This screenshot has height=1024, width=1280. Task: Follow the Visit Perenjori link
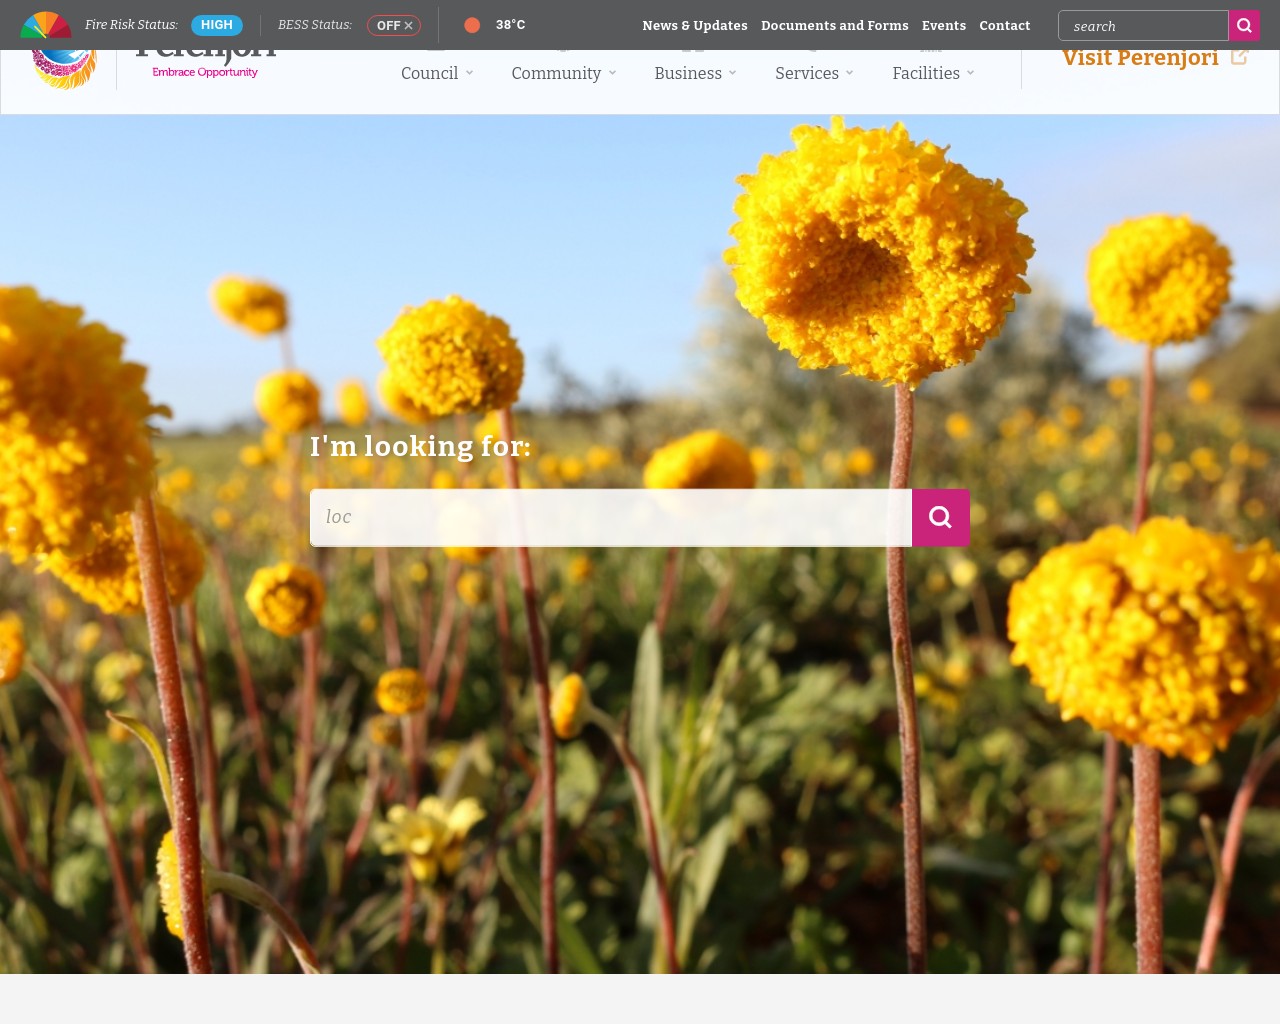[x=1140, y=58]
